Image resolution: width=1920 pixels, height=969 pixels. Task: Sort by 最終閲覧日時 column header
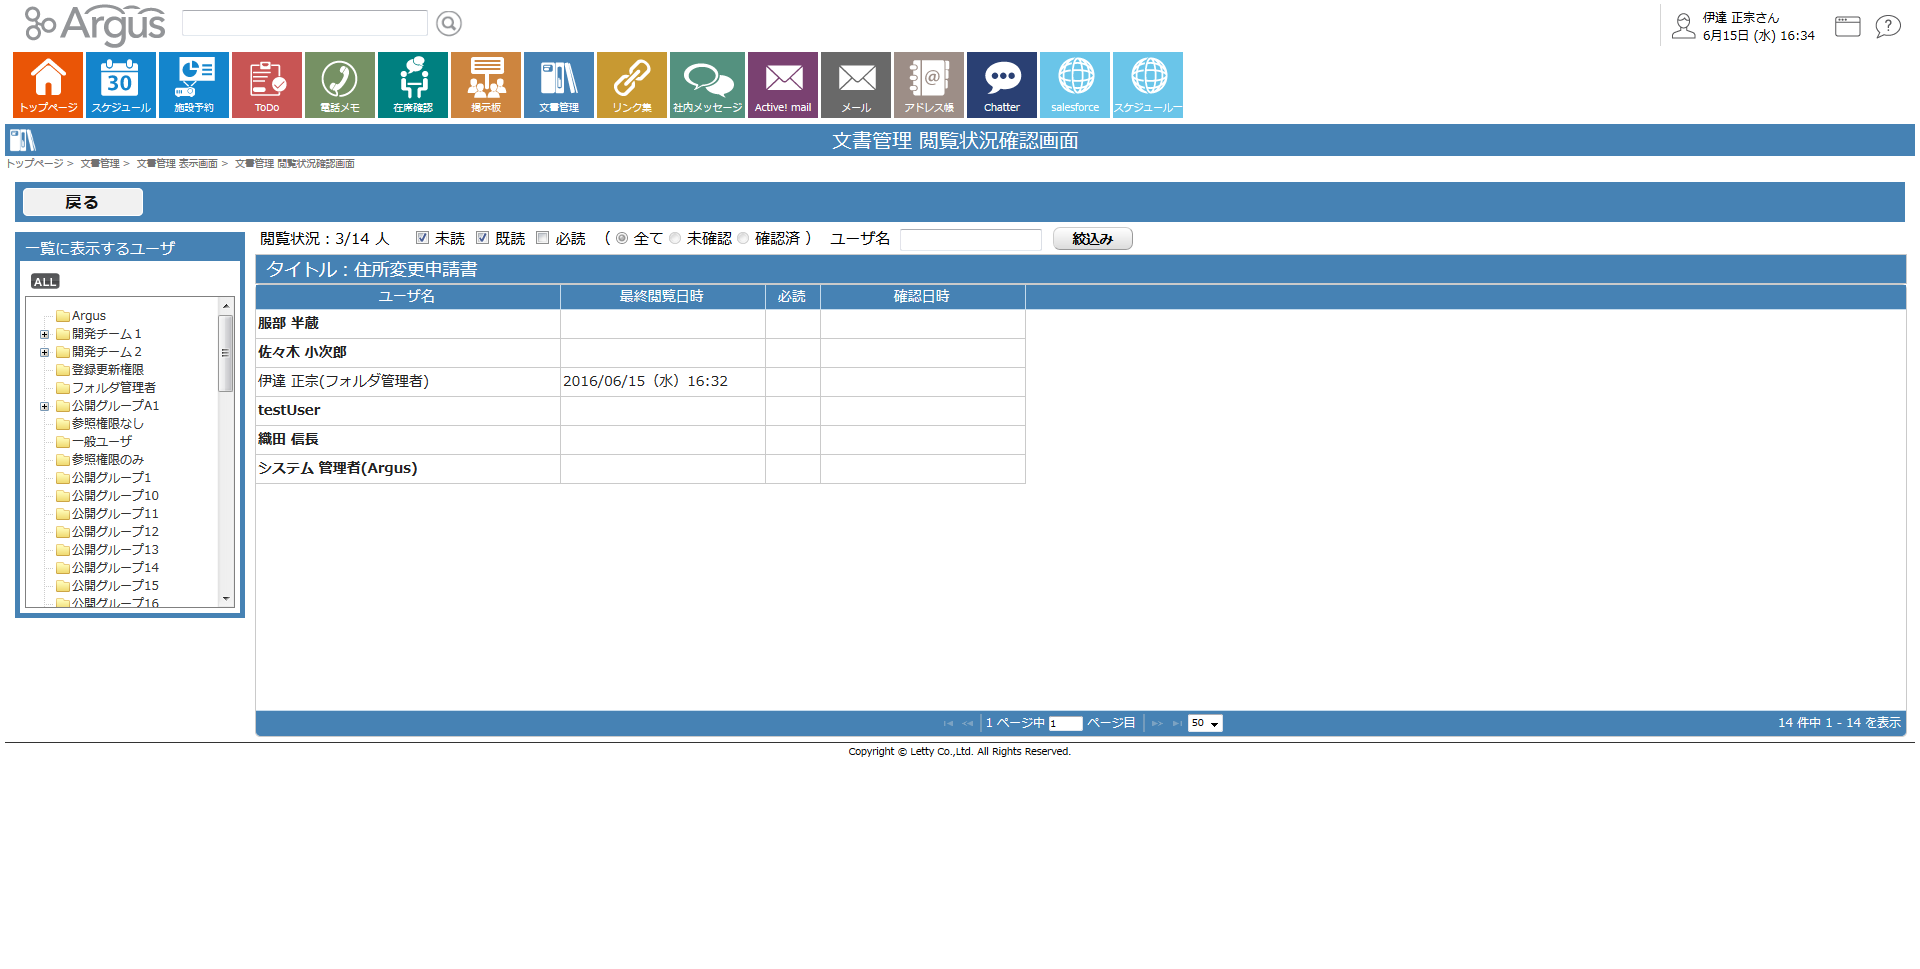(663, 297)
